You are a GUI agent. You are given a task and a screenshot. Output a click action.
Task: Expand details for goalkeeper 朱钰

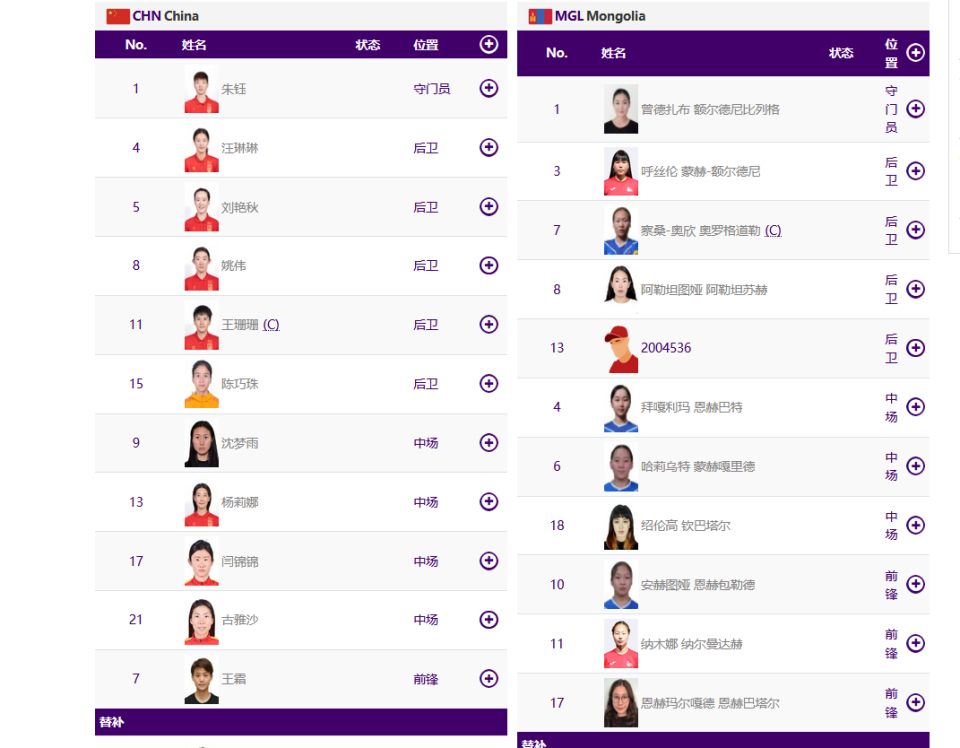click(489, 88)
